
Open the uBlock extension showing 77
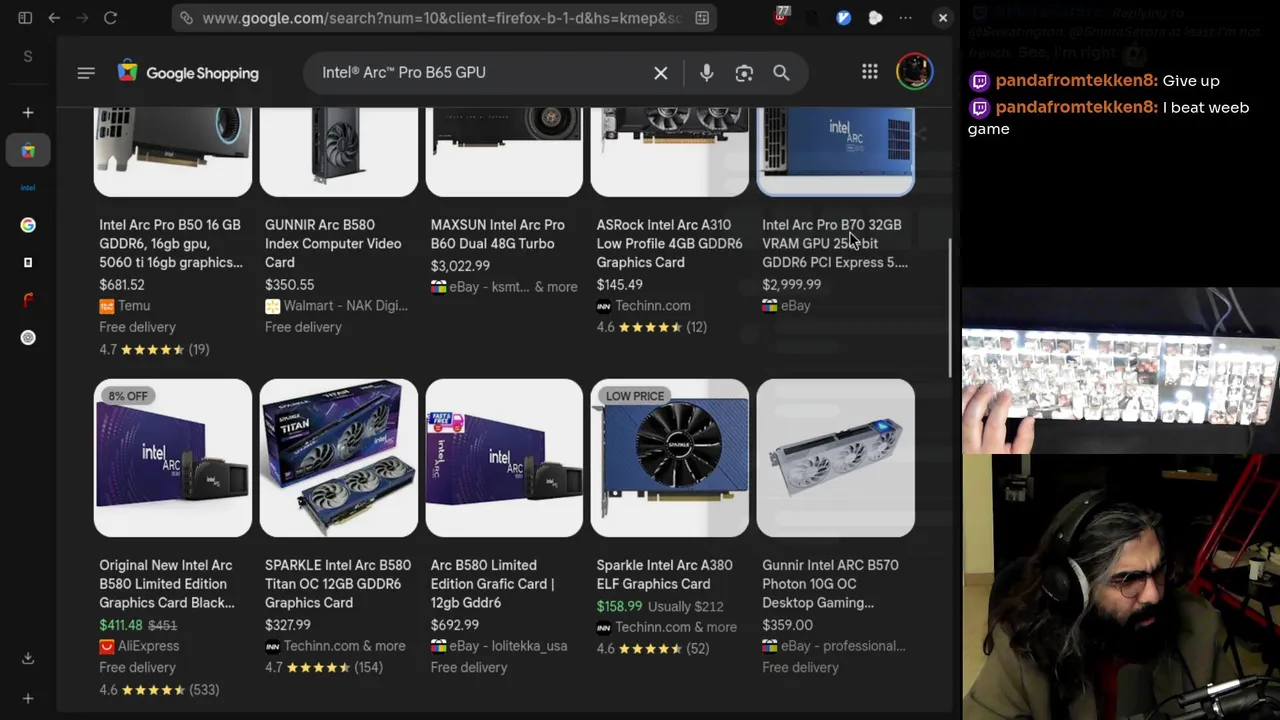781,16
